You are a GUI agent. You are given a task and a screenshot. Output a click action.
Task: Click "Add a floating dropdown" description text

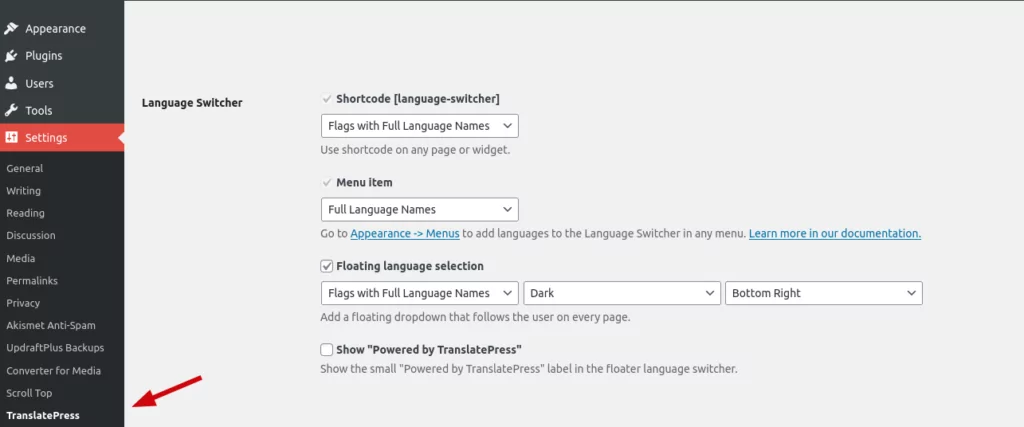(475, 318)
